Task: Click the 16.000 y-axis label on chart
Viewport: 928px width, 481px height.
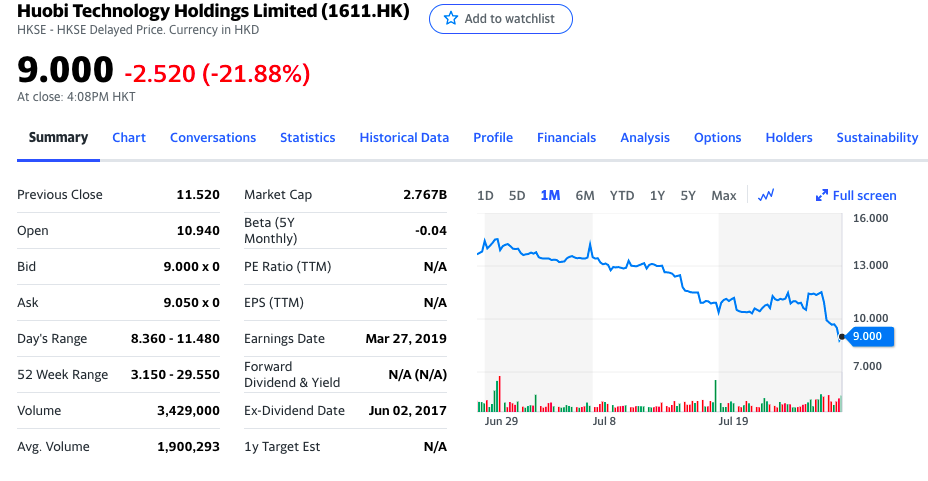Action: [x=870, y=218]
